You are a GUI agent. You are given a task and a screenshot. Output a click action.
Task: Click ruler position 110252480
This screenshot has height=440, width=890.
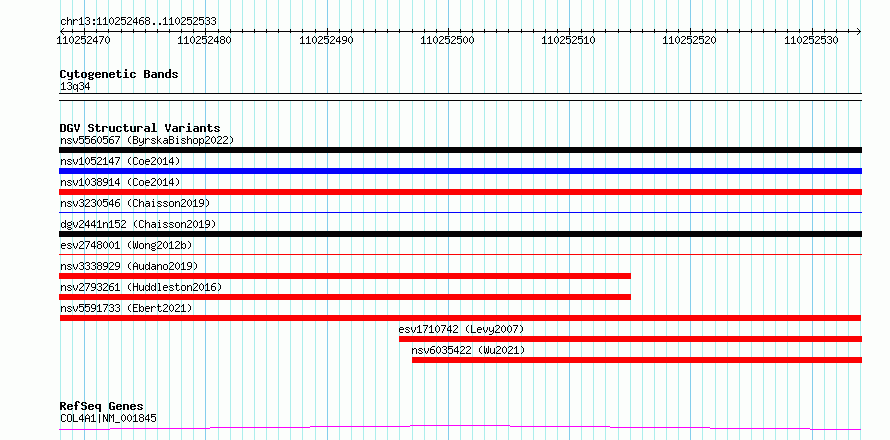pos(205,40)
